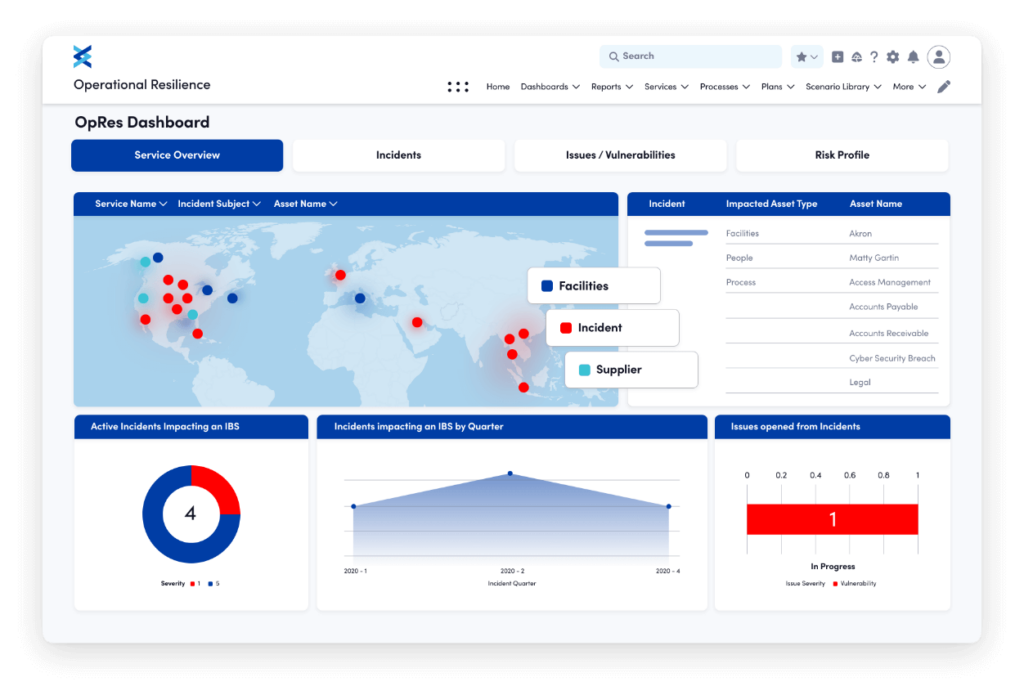
Task: Switch to the Risk Profile tab
Action: coord(841,155)
